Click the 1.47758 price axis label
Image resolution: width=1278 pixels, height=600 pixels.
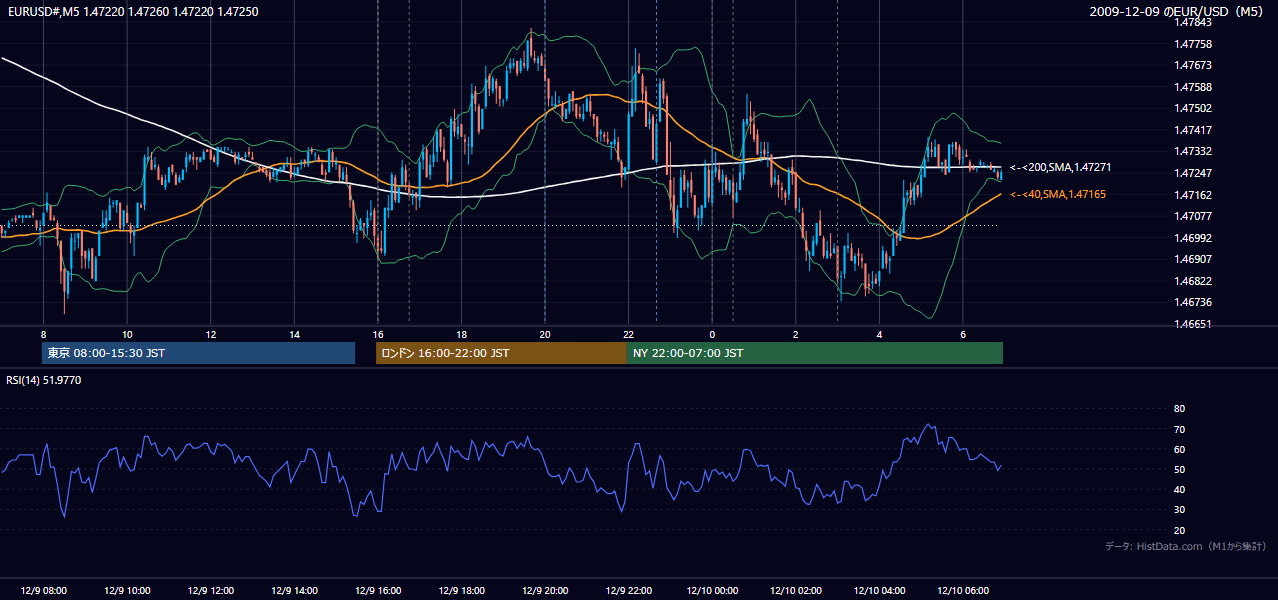click(x=1192, y=44)
